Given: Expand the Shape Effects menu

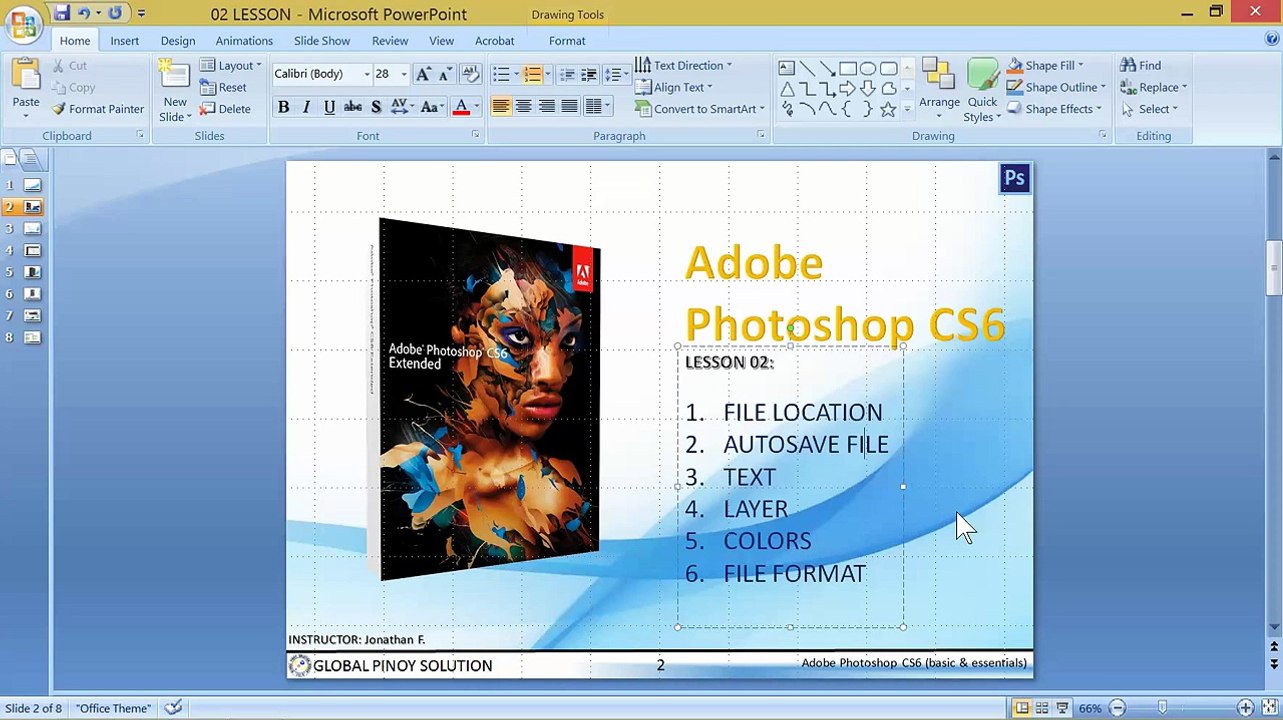Looking at the screenshot, I should 1054,109.
